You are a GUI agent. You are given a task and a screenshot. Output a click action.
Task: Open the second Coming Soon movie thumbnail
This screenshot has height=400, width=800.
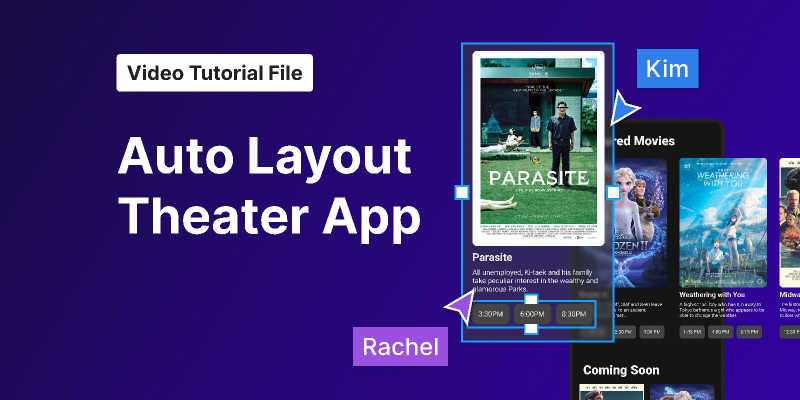(682, 392)
